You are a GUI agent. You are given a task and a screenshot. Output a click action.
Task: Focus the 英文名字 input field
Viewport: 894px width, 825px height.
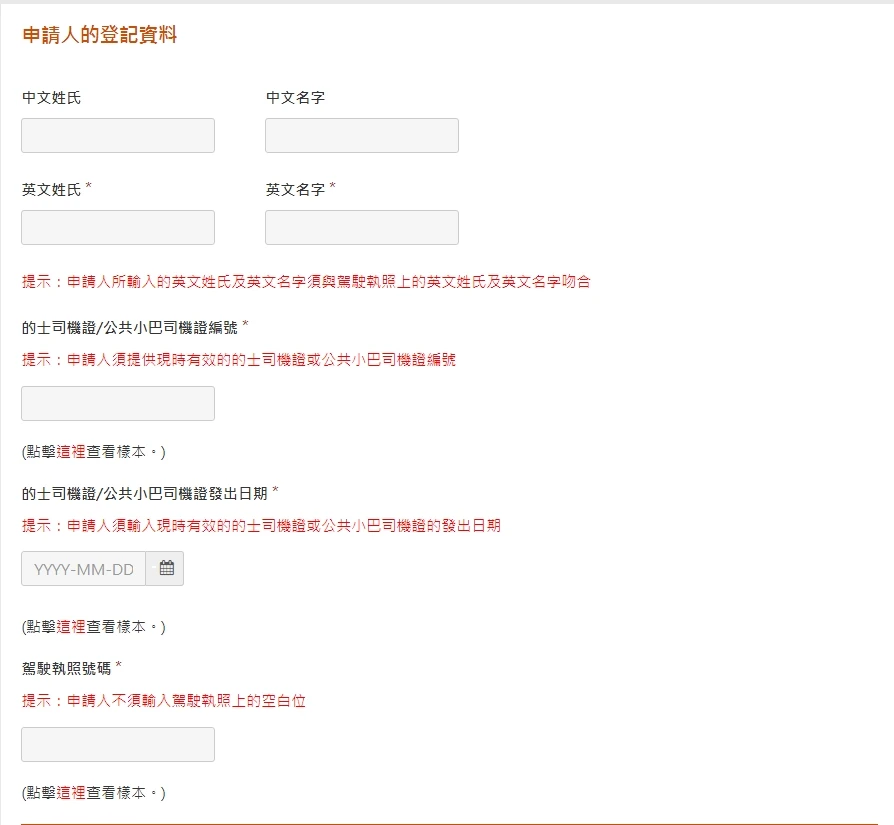(x=362, y=227)
